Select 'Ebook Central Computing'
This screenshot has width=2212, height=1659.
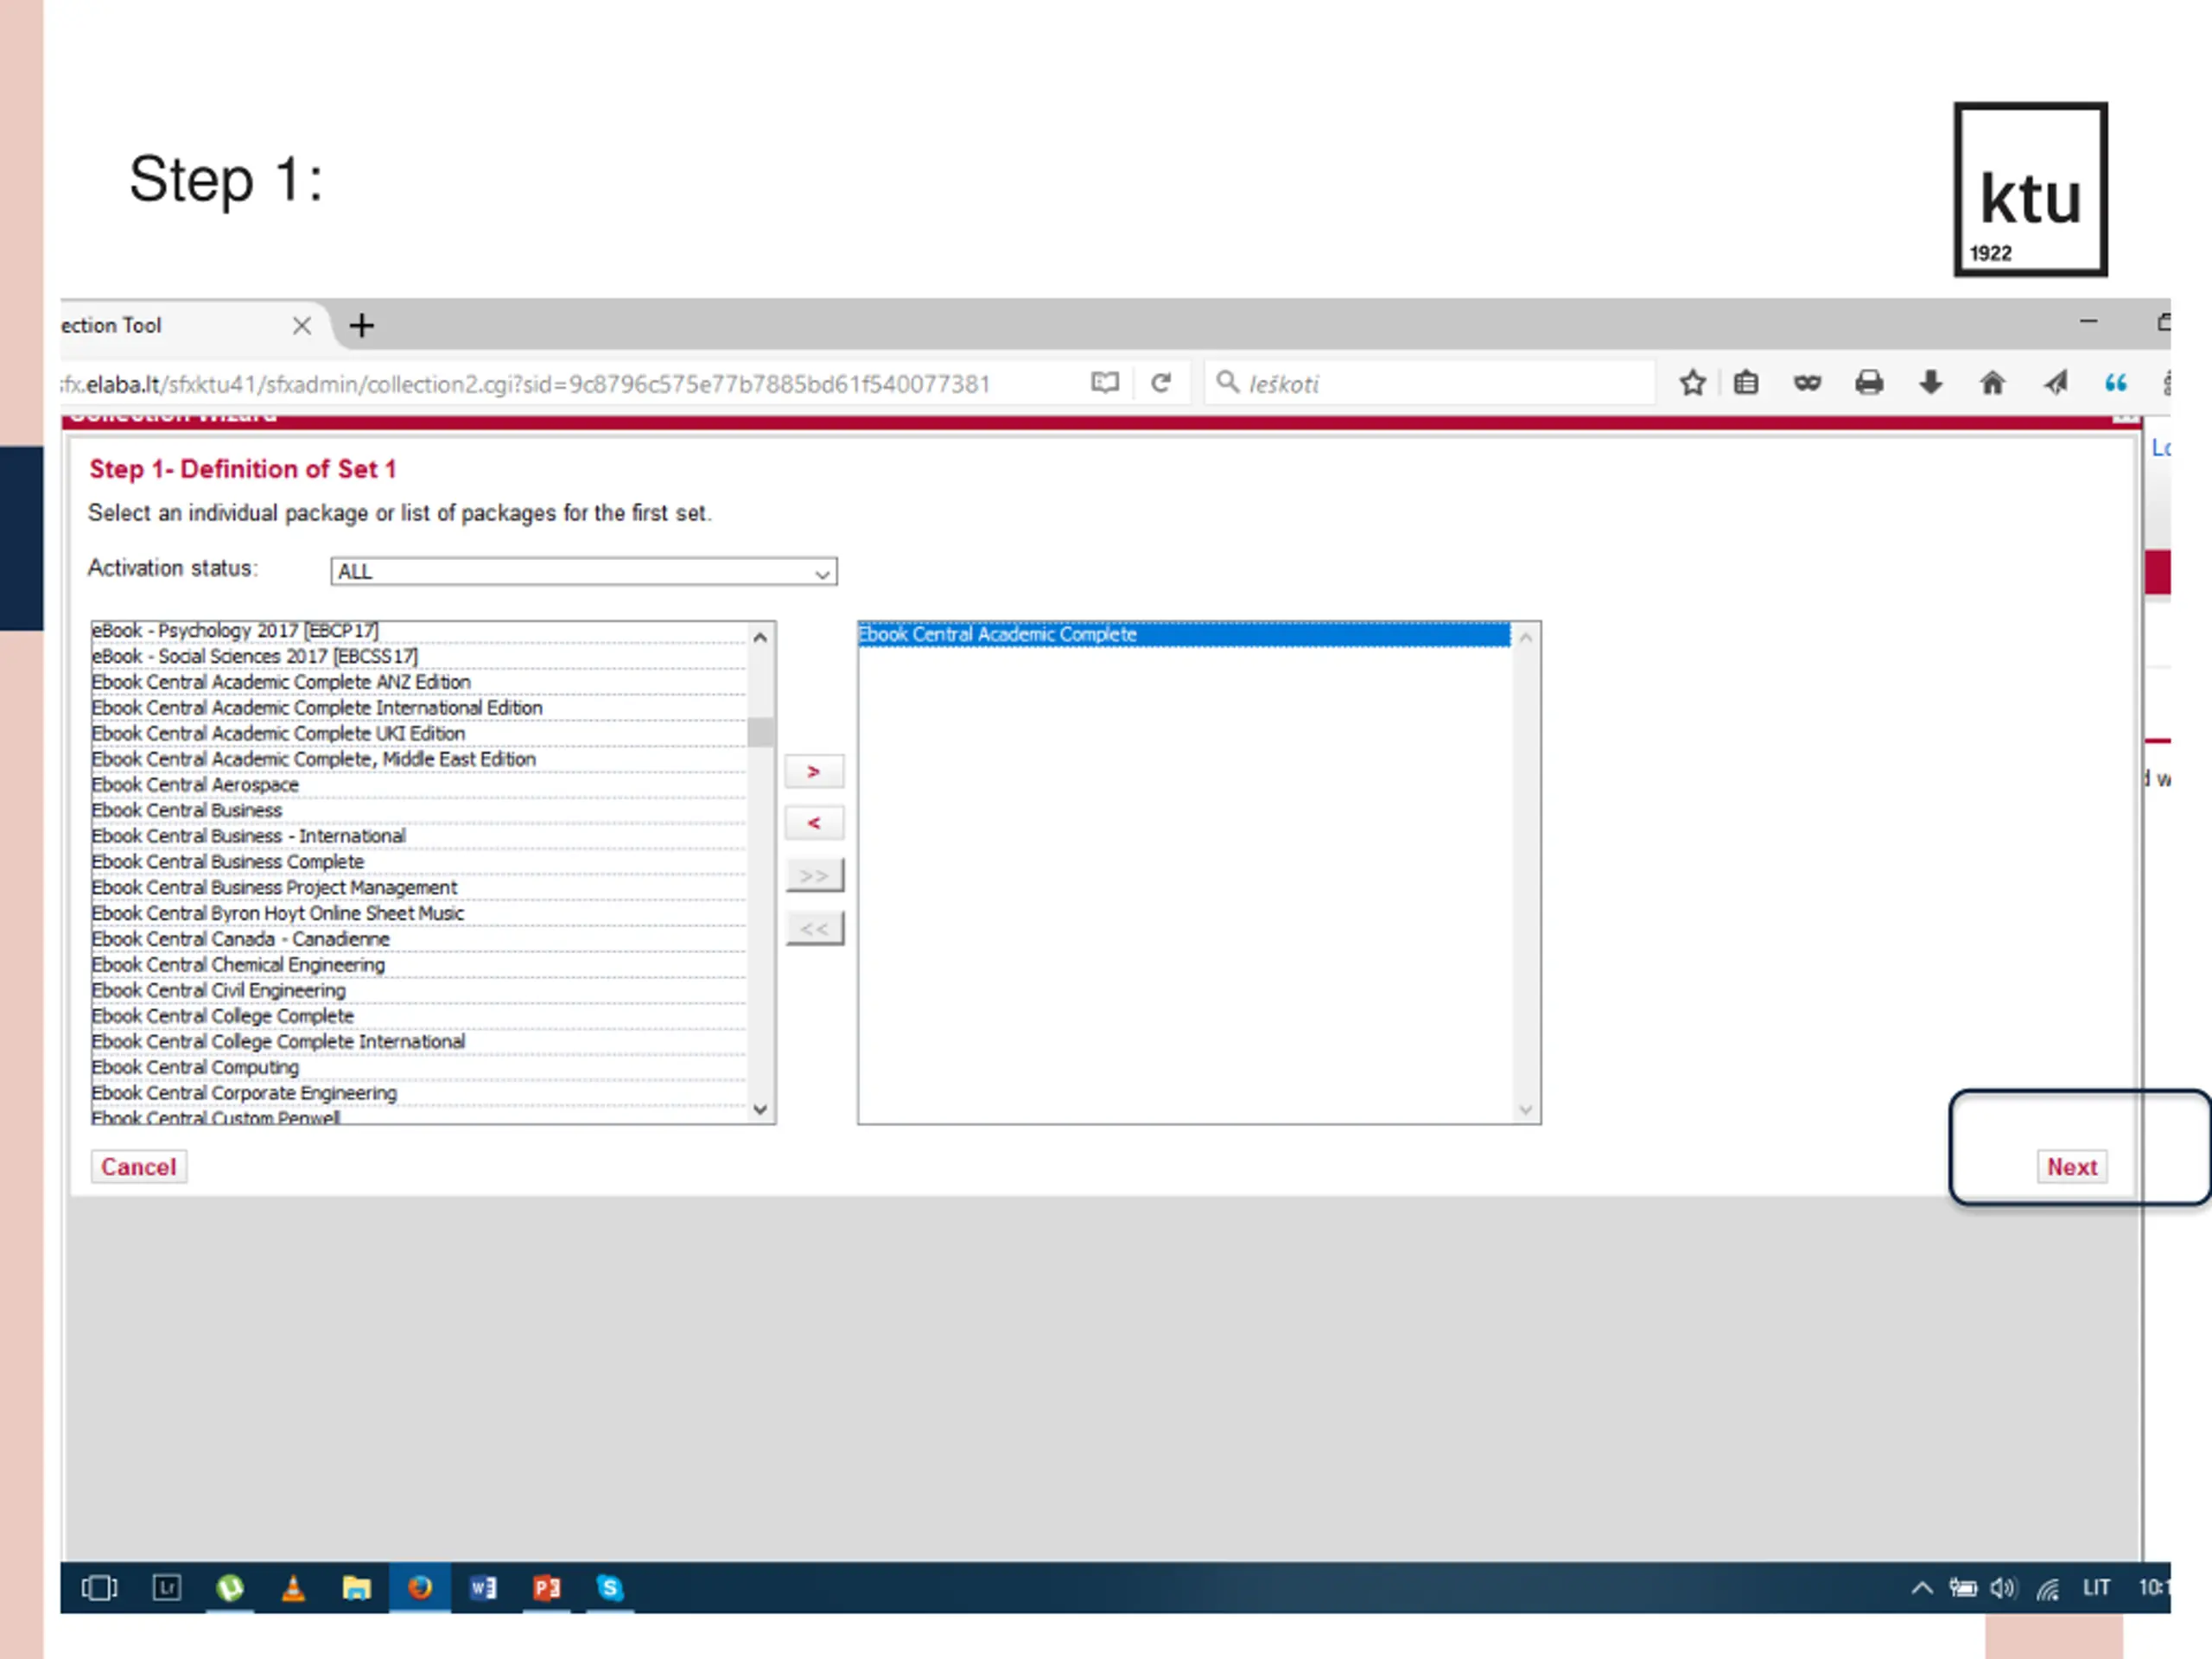pyautogui.click(x=418, y=1068)
